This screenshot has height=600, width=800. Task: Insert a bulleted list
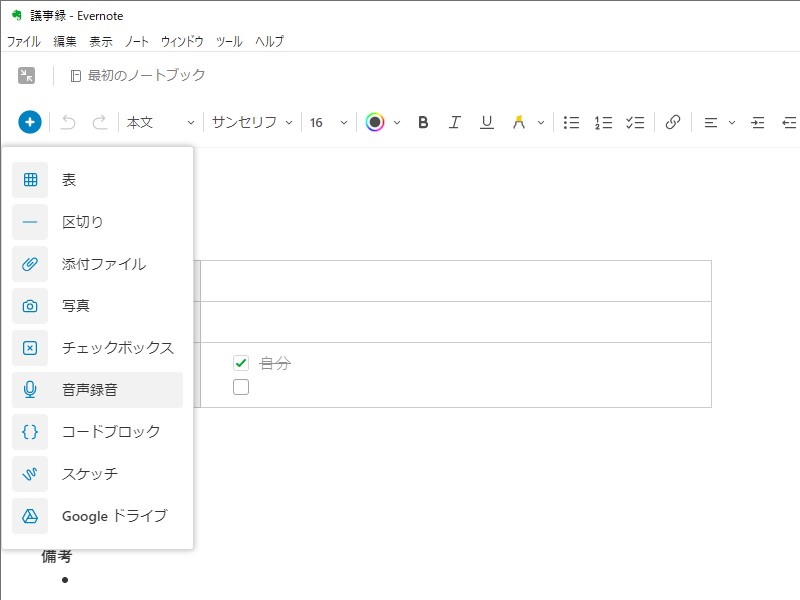coord(571,122)
